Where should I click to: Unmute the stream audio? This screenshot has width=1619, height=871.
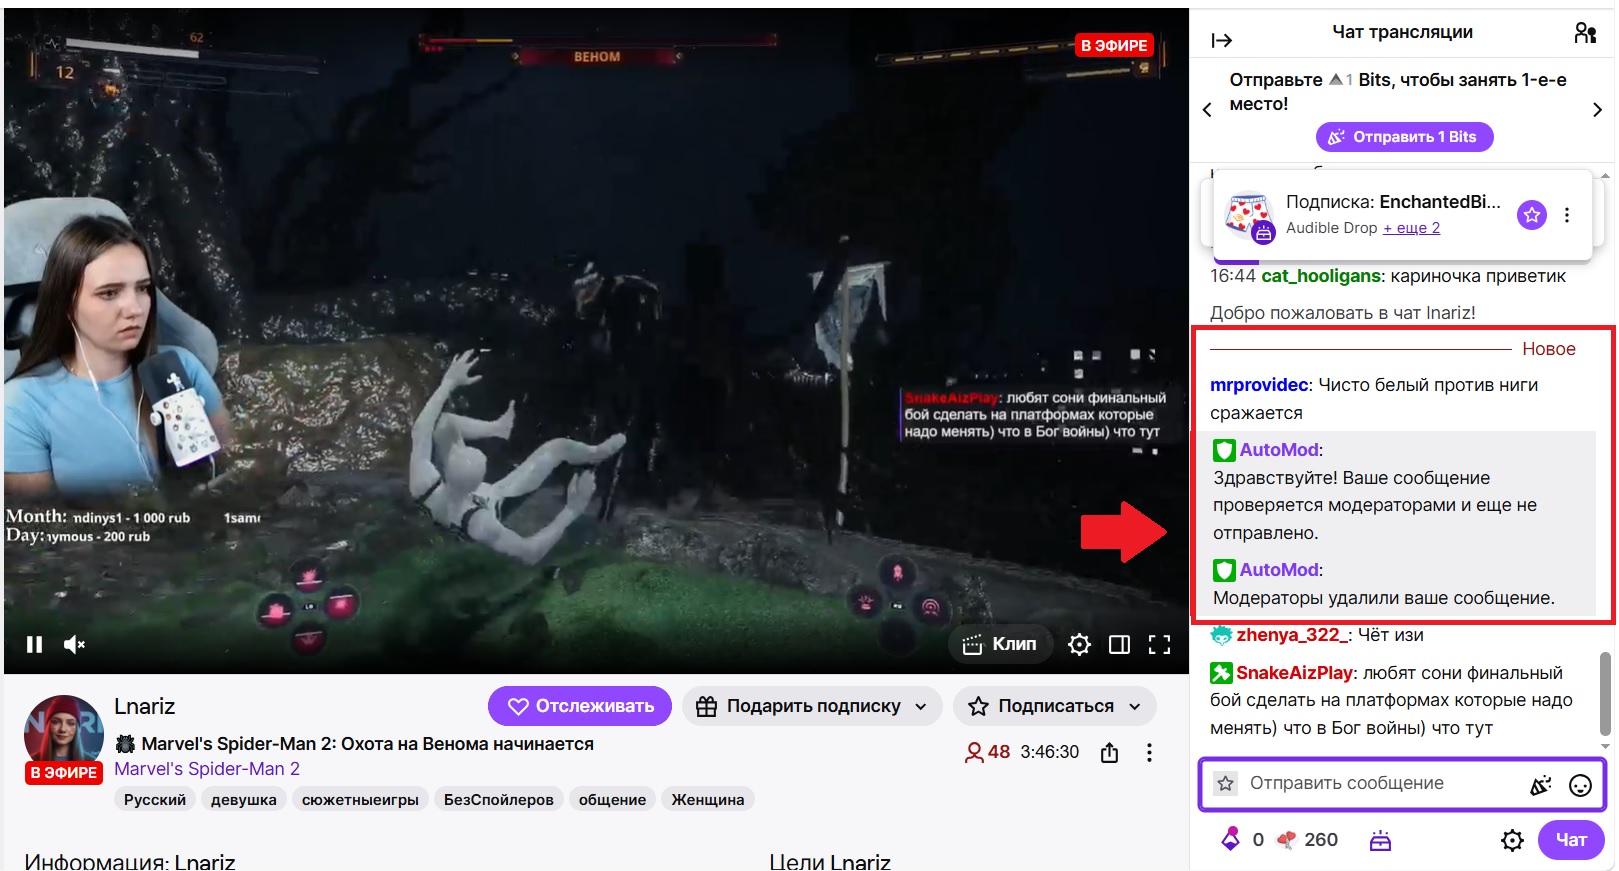click(x=75, y=645)
